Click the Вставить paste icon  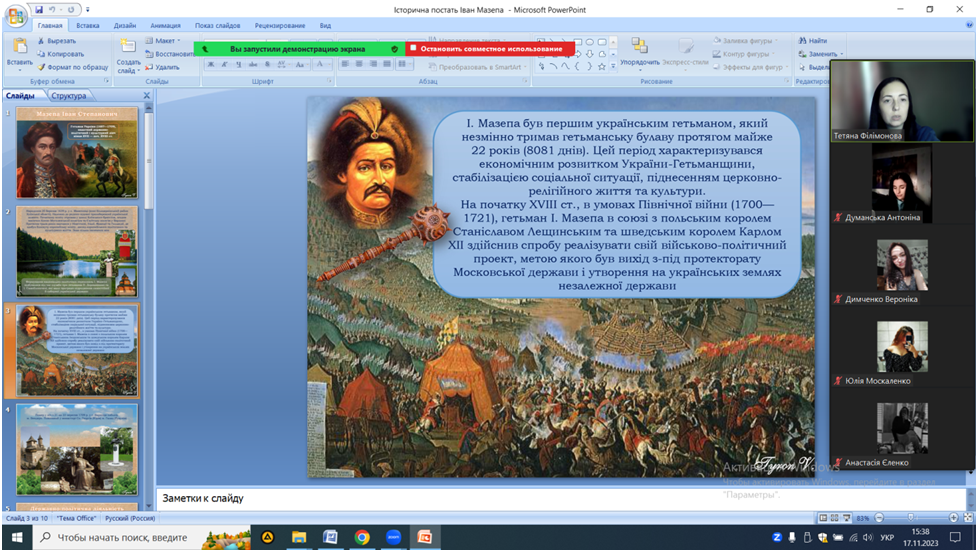(18, 47)
